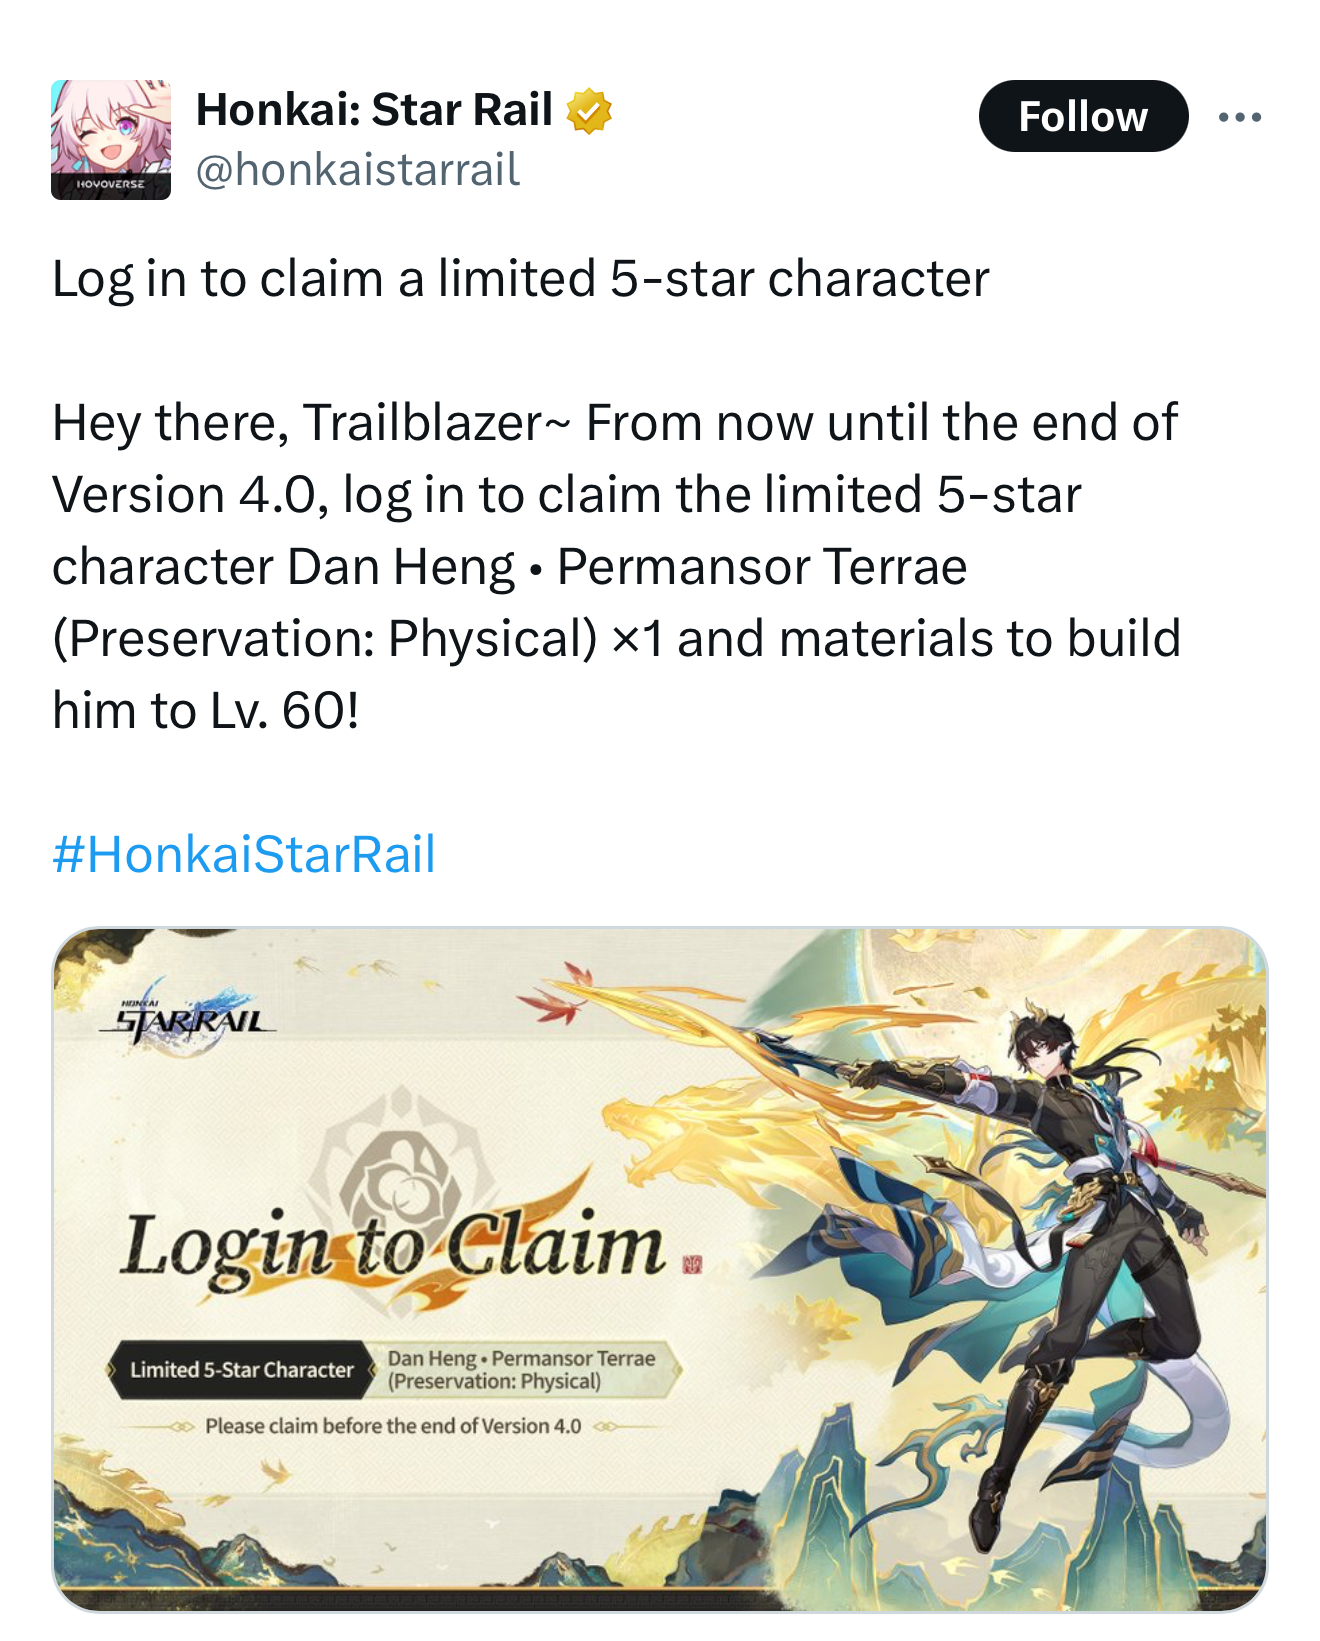Click the gold verified badge

pyautogui.click(x=589, y=111)
